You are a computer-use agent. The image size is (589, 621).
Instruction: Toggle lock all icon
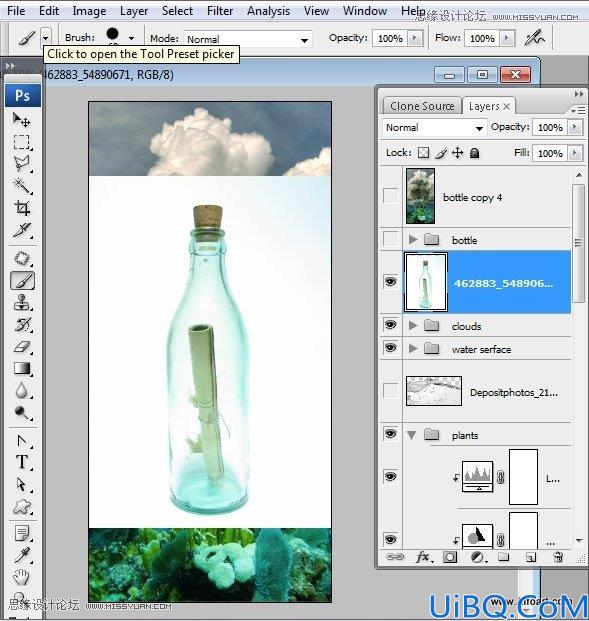pyautogui.click(x=475, y=153)
